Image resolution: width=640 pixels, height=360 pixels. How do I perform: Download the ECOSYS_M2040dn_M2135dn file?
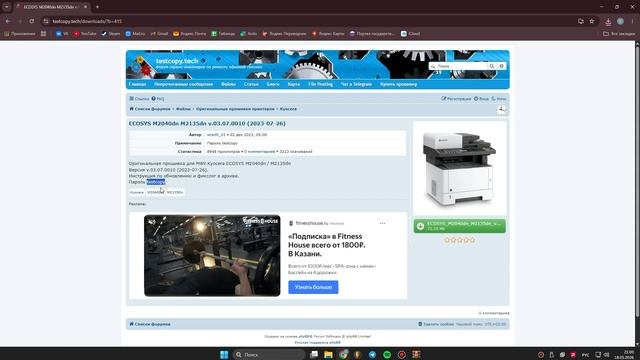click(460, 226)
